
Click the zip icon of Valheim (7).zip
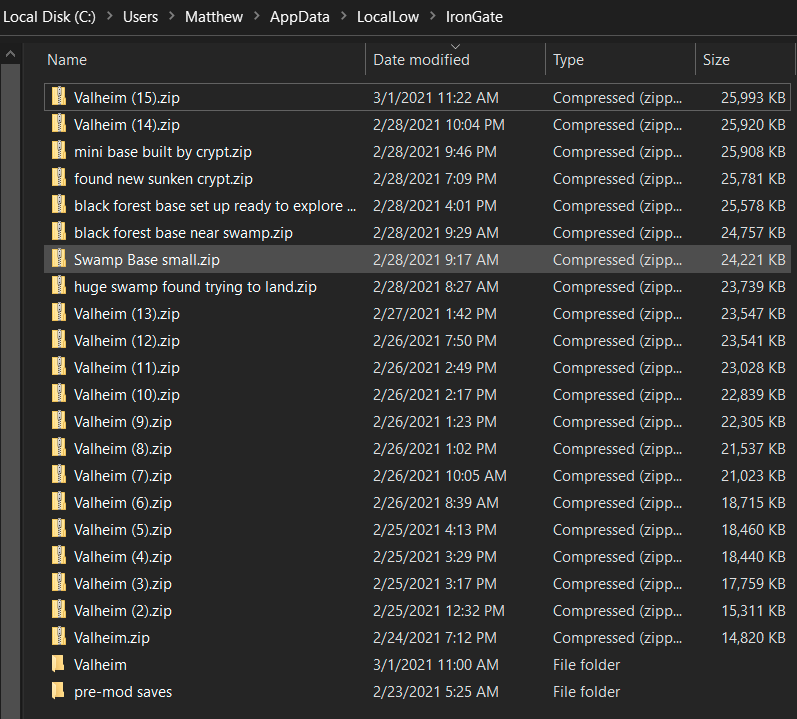pyautogui.click(x=59, y=475)
